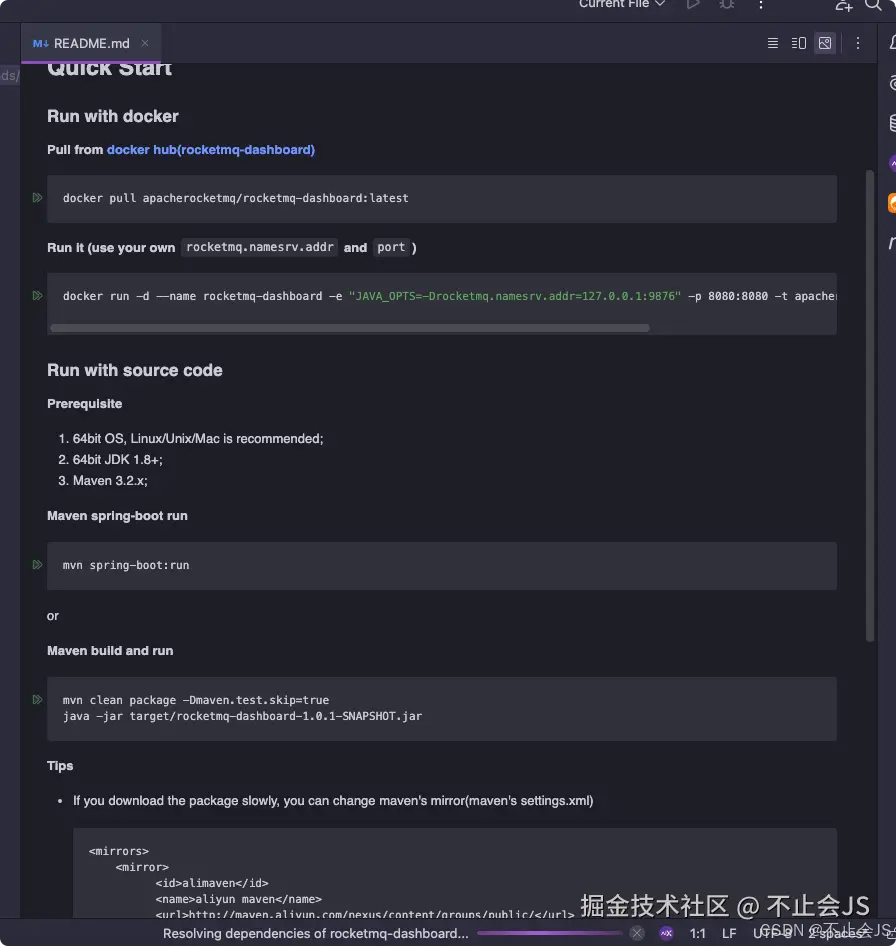Close the README.md tab
The height and width of the screenshot is (946, 896).
(x=145, y=43)
